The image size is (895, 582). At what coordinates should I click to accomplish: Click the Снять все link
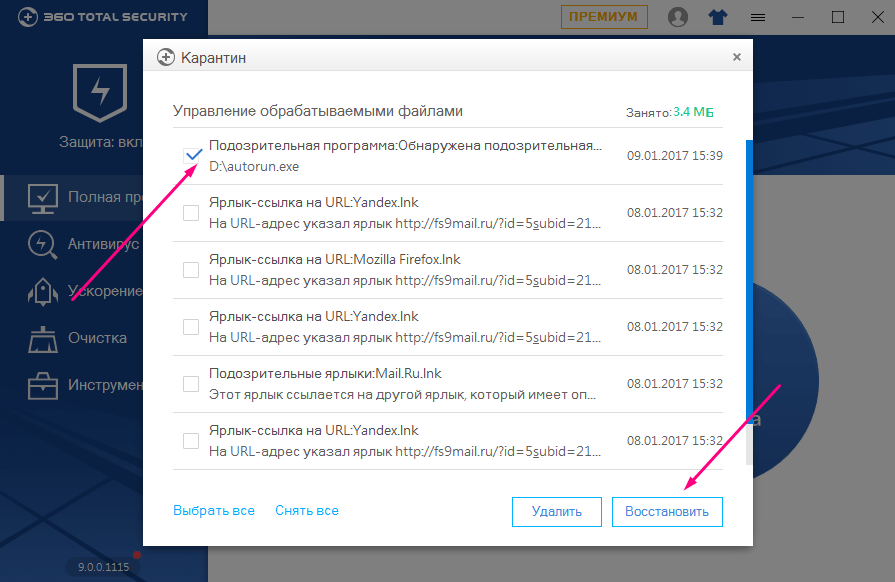point(307,511)
